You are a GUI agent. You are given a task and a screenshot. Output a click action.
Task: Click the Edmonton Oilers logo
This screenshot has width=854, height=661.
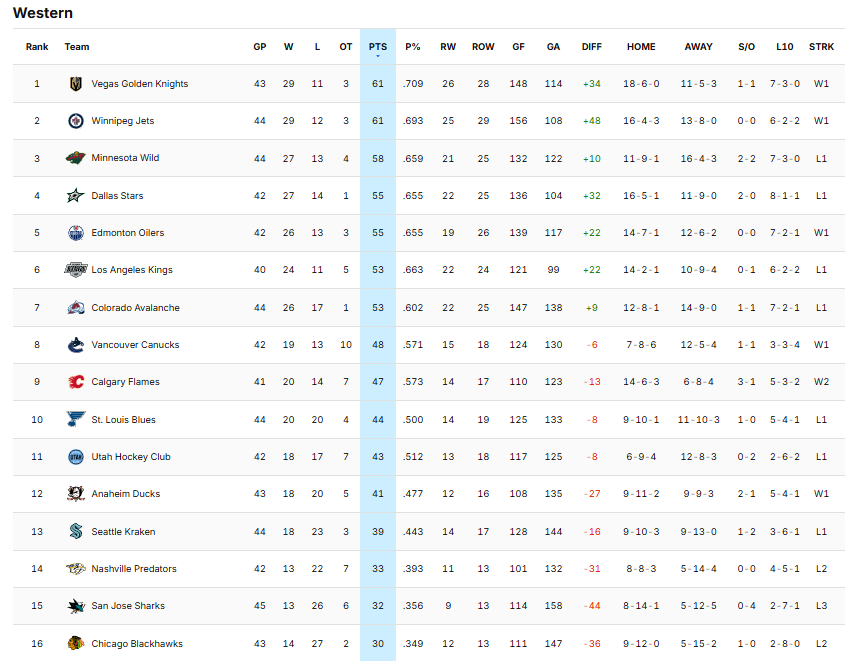tap(76, 232)
